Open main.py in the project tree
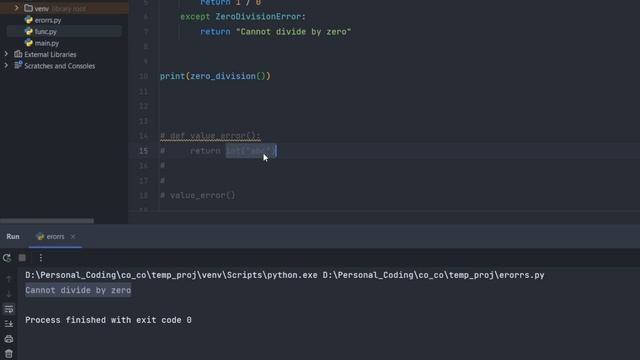This screenshot has width=640, height=360. click(x=47, y=43)
